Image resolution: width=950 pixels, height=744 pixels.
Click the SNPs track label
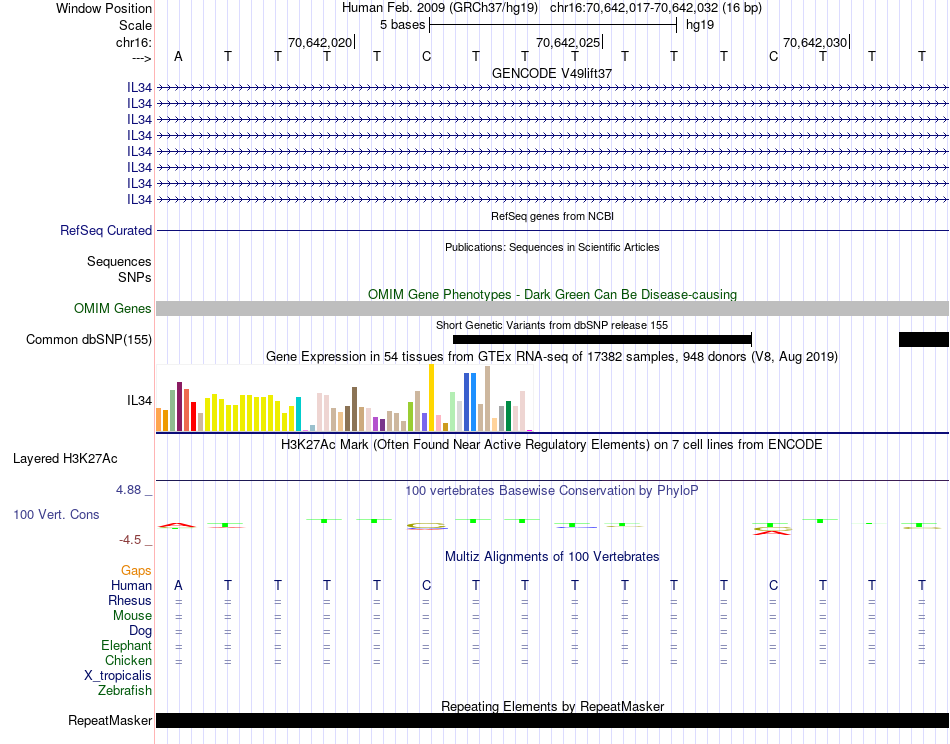tap(135, 277)
